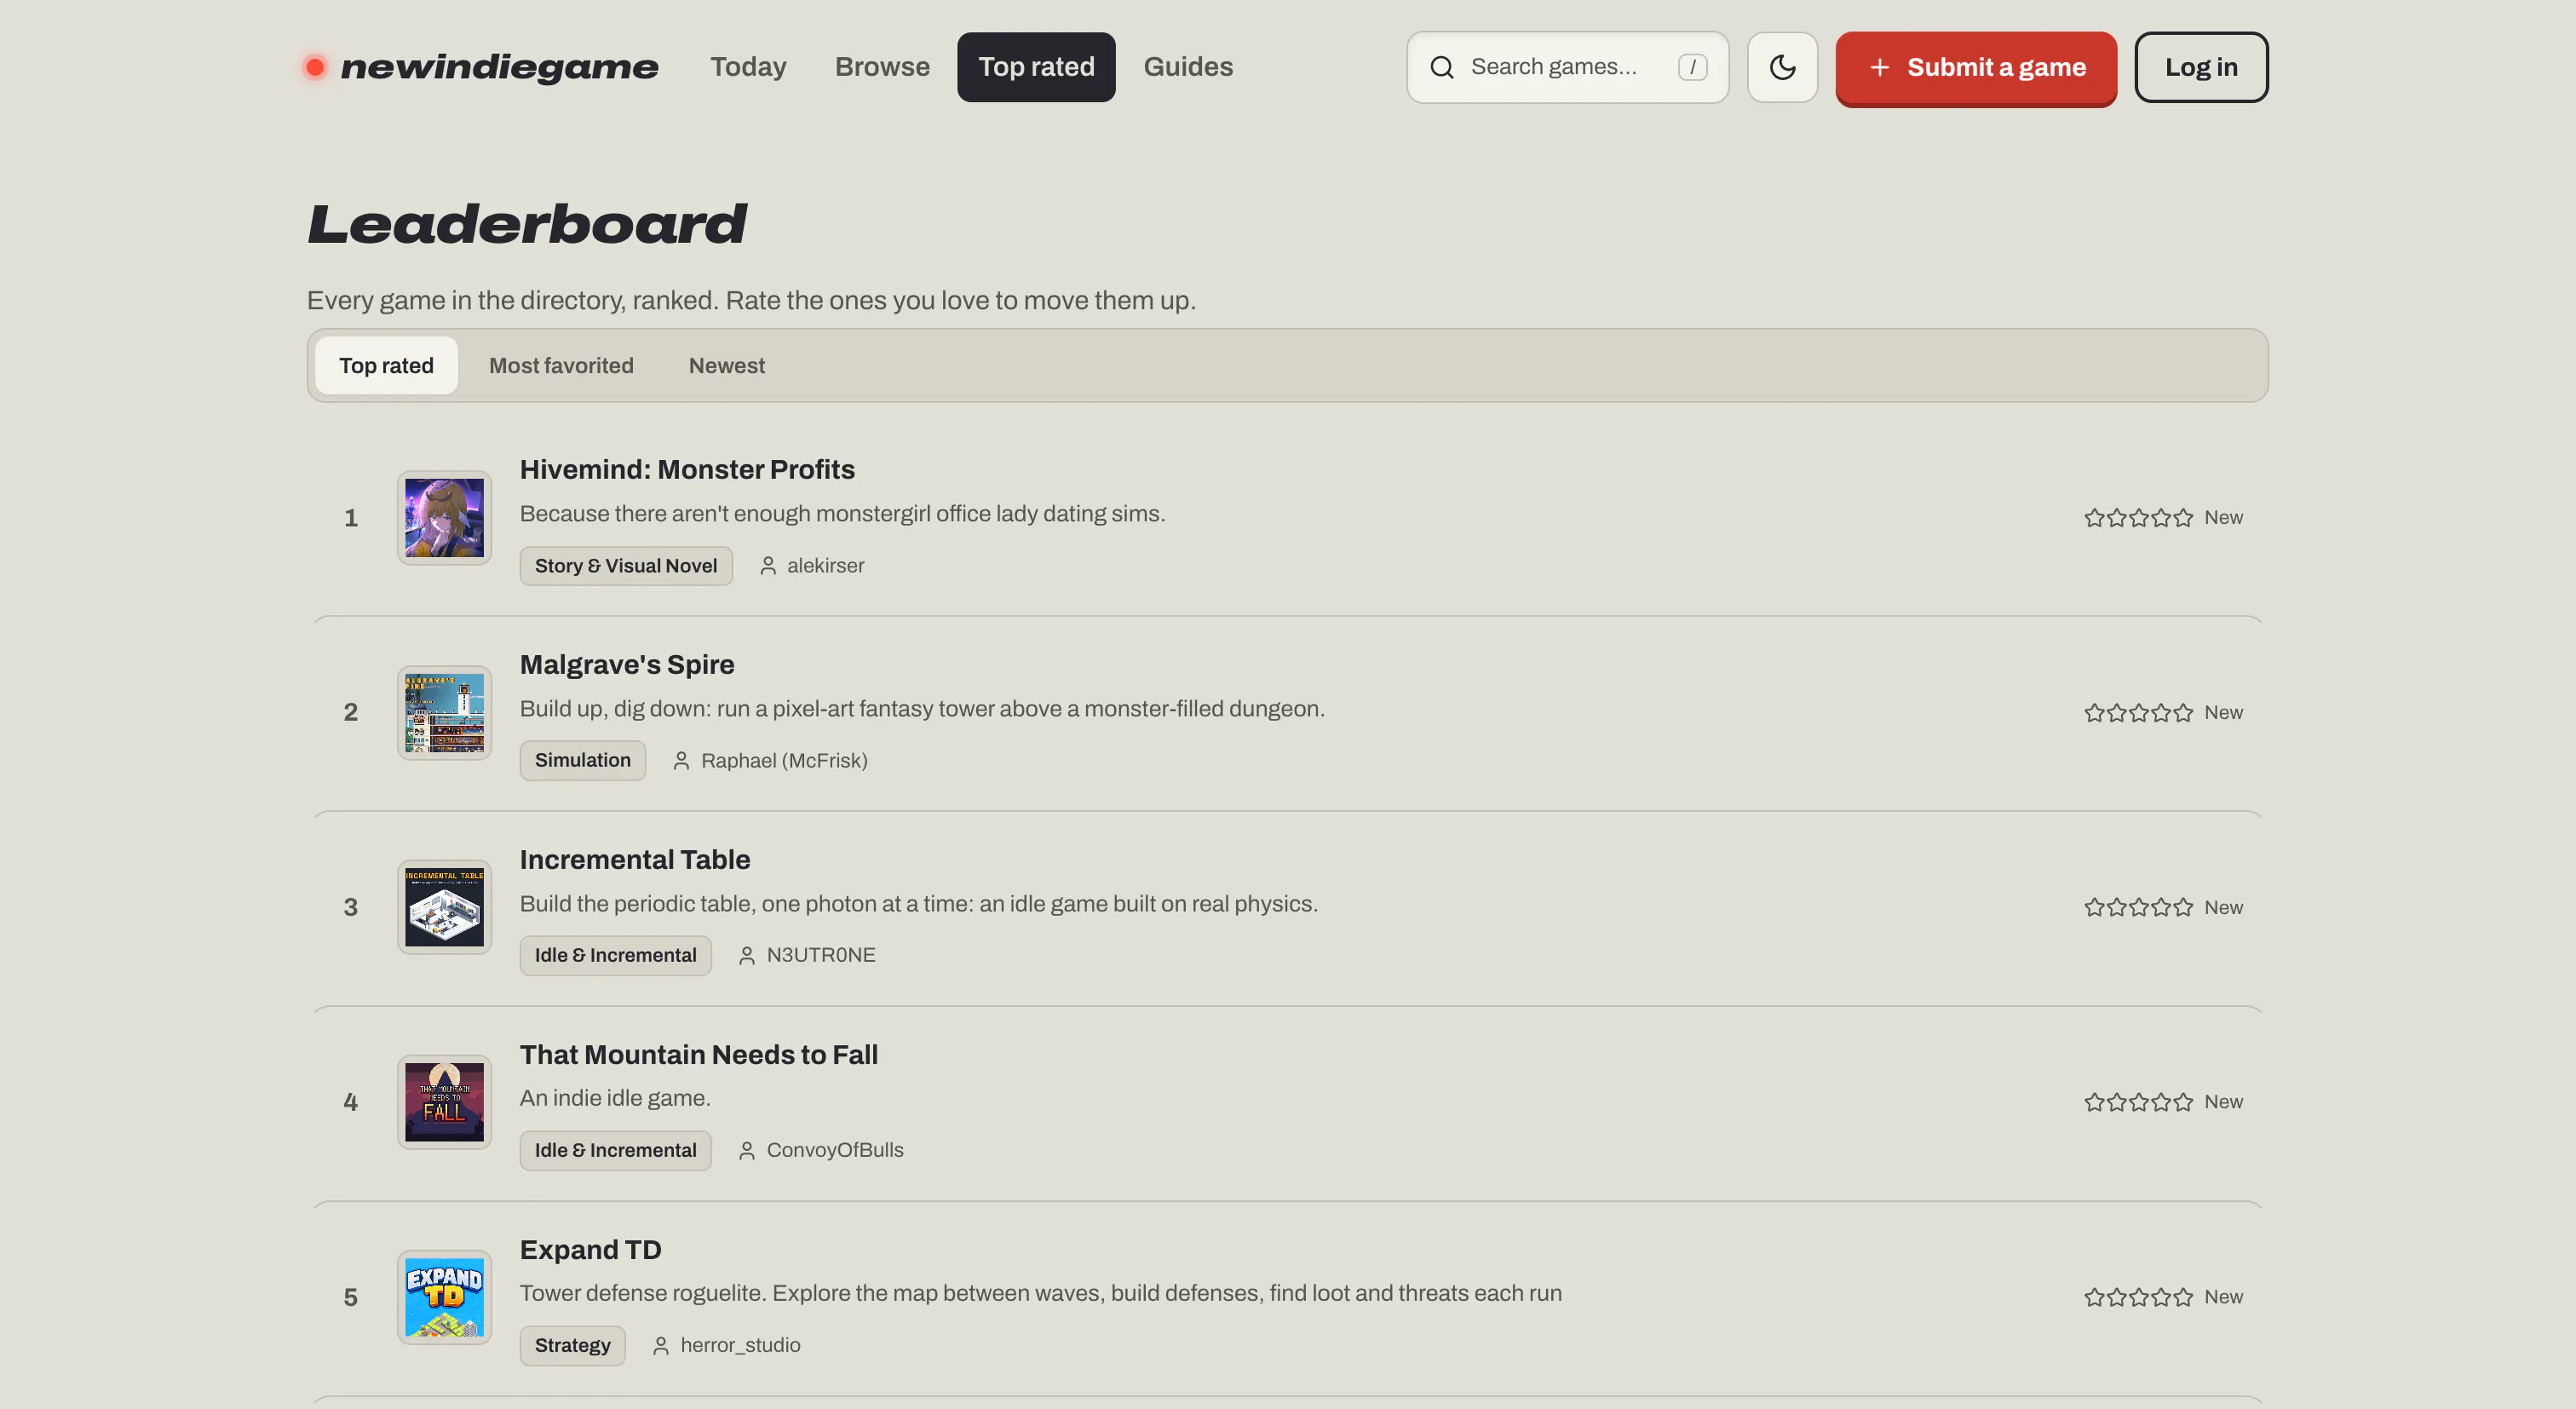Open the Today nav page
This screenshot has width=2576, height=1409.
pyautogui.click(x=748, y=67)
